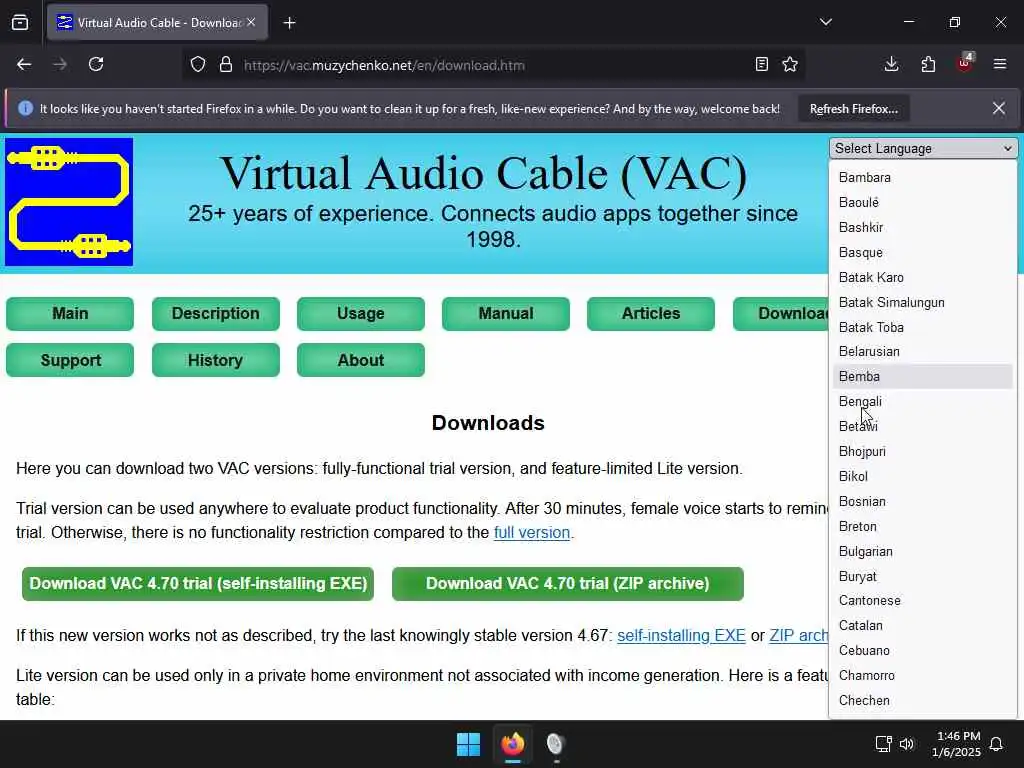Open the downloads panel icon
This screenshot has height=768, width=1024.
[x=891, y=64]
